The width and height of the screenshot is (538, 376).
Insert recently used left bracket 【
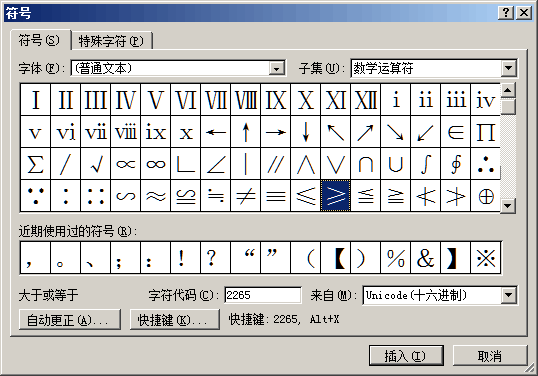pos(336,258)
